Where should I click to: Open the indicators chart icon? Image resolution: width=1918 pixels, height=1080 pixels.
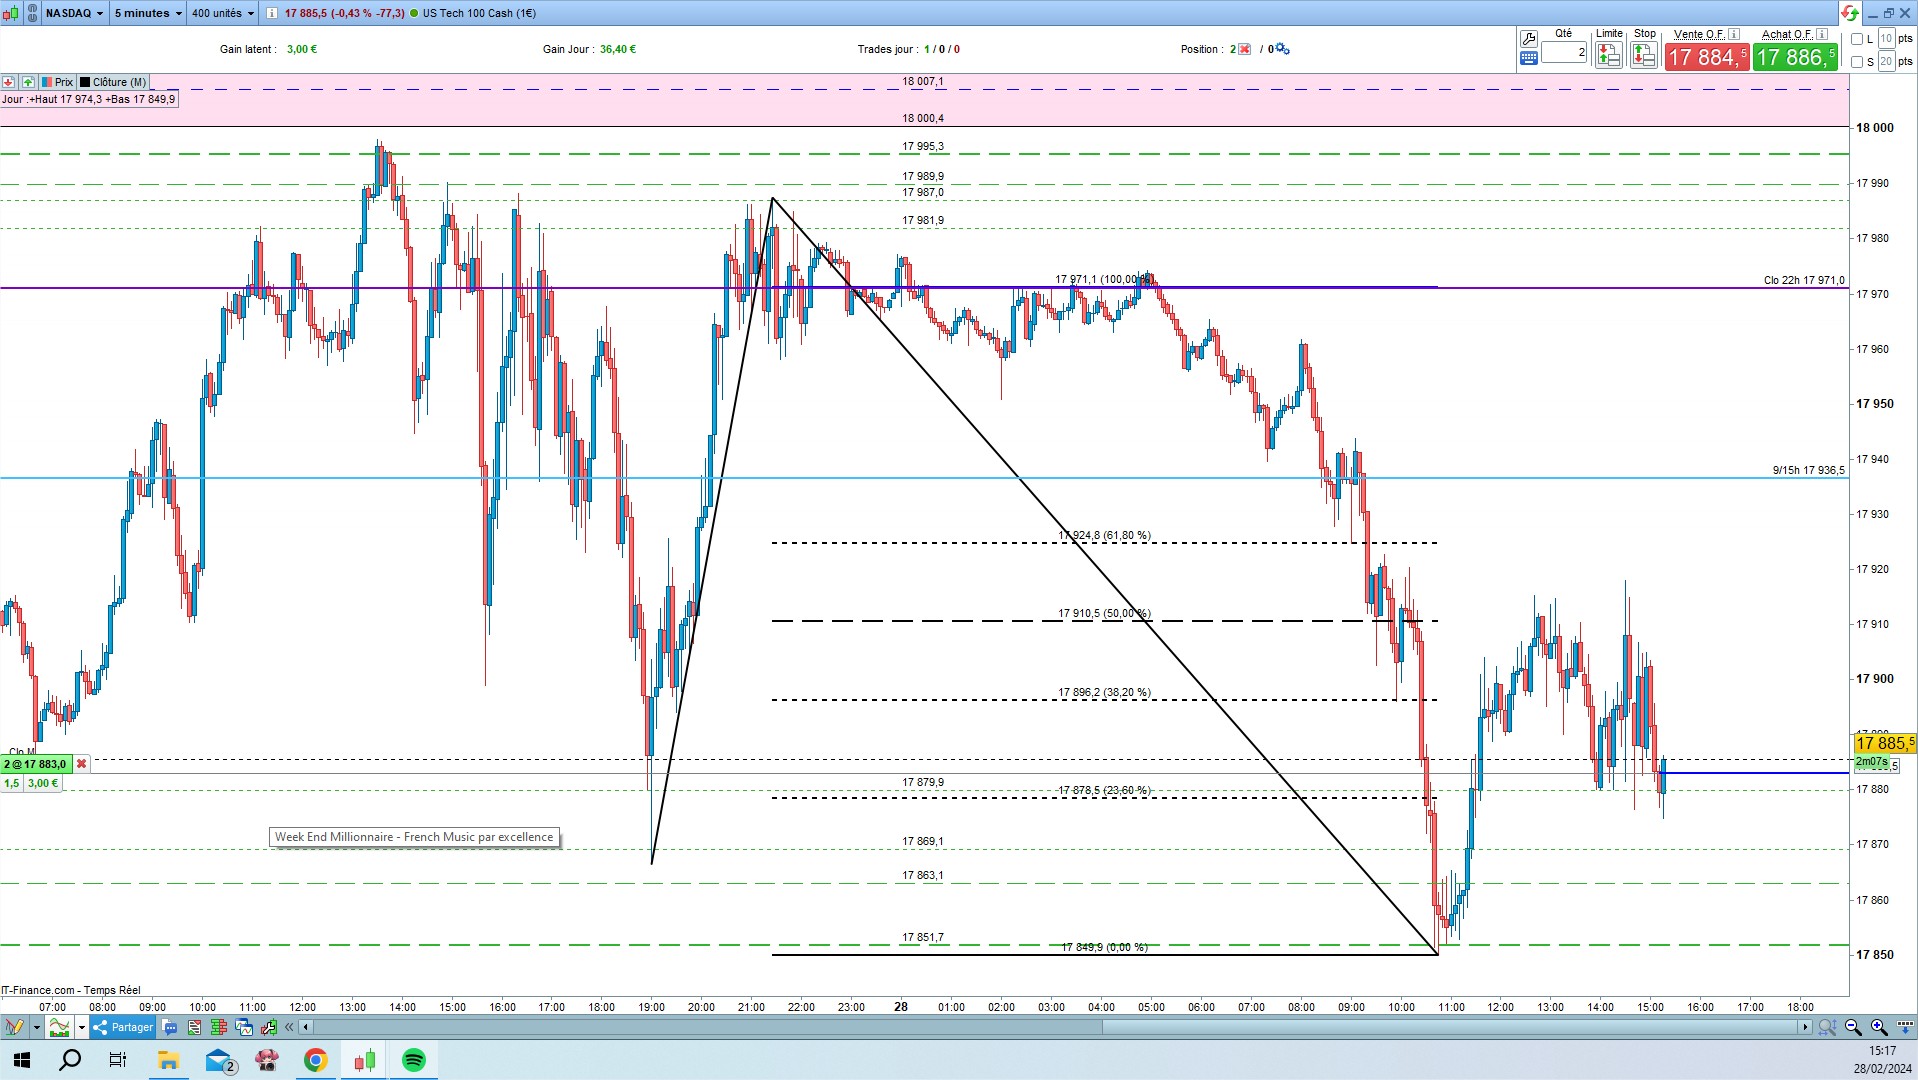[x=59, y=1027]
